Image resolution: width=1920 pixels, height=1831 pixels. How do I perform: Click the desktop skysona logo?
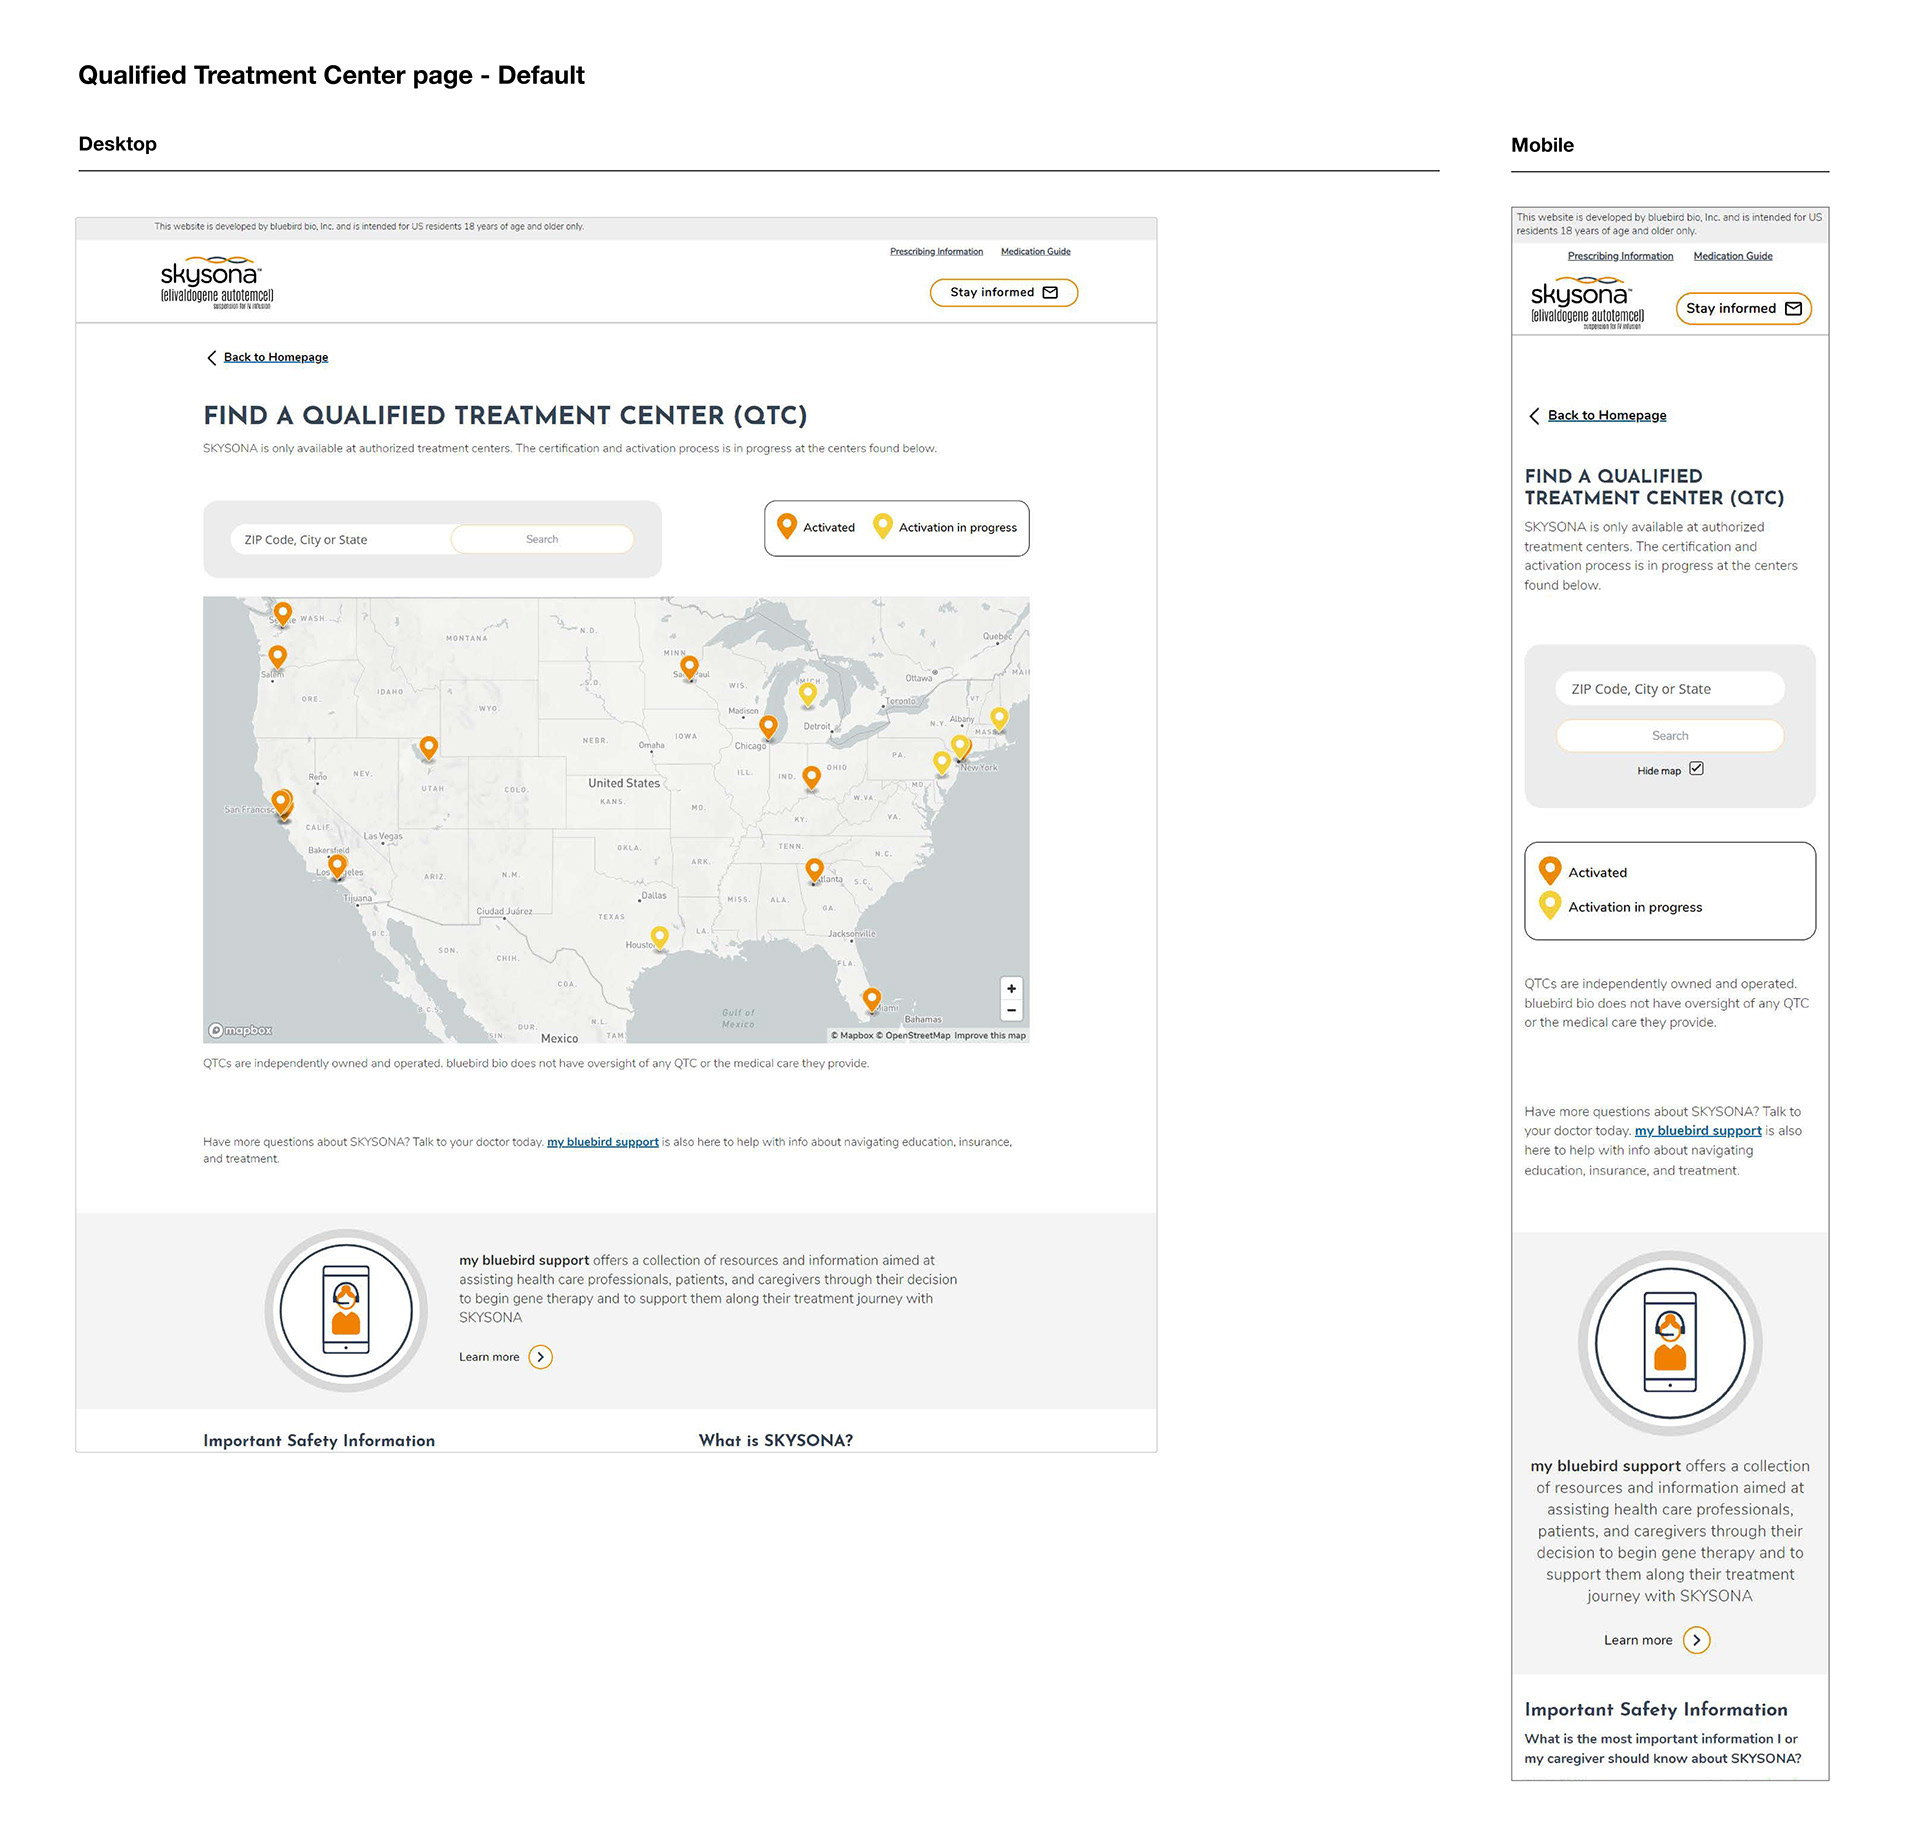[217, 281]
